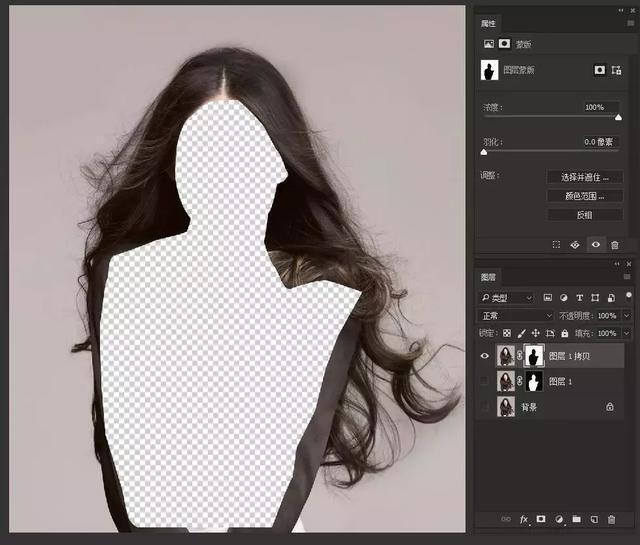Screen dimensions: 640x545
Task: Show the 背景 layer
Action: tap(486, 407)
